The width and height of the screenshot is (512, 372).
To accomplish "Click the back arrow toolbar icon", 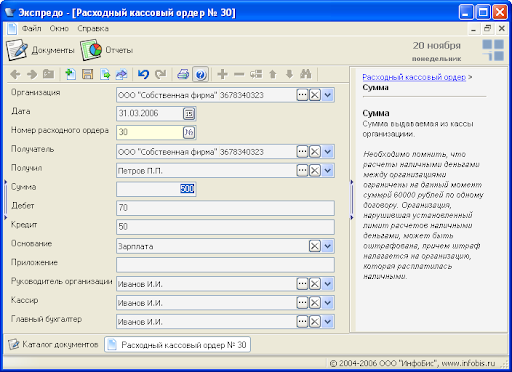I will point(15,74).
